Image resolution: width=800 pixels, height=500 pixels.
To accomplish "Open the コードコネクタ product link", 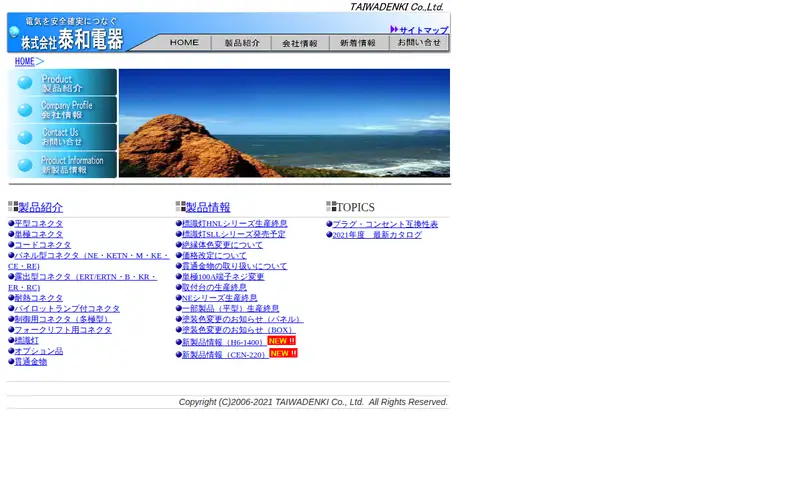I will pos(42,245).
